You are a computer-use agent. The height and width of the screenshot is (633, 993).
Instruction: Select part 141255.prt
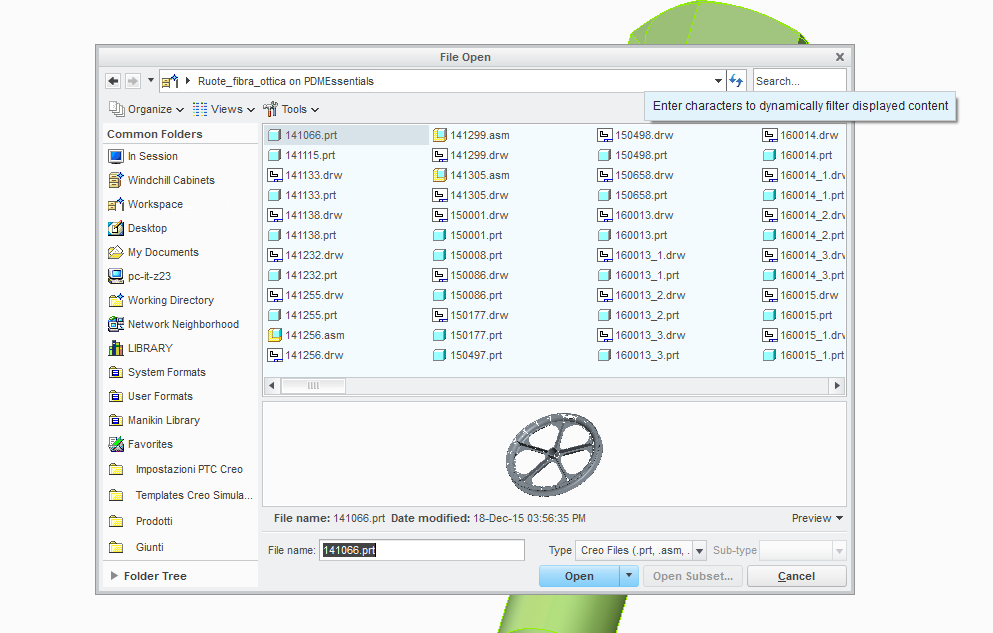pyautogui.click(x=302, y=315)
